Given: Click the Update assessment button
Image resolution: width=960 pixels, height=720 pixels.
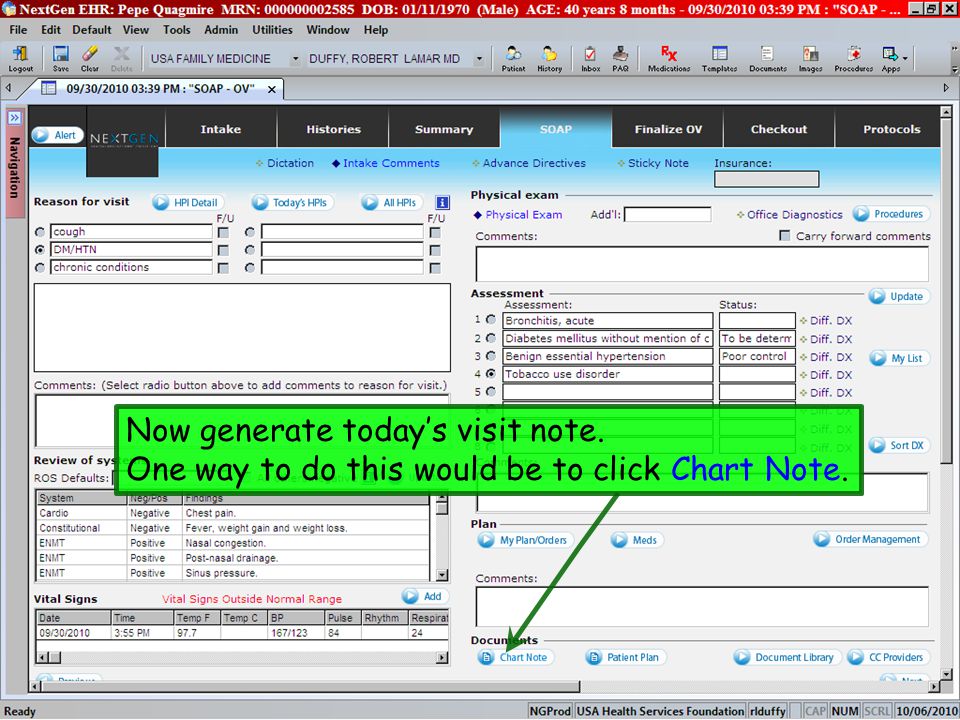Looking at the screenshot, I should [898, 296].
